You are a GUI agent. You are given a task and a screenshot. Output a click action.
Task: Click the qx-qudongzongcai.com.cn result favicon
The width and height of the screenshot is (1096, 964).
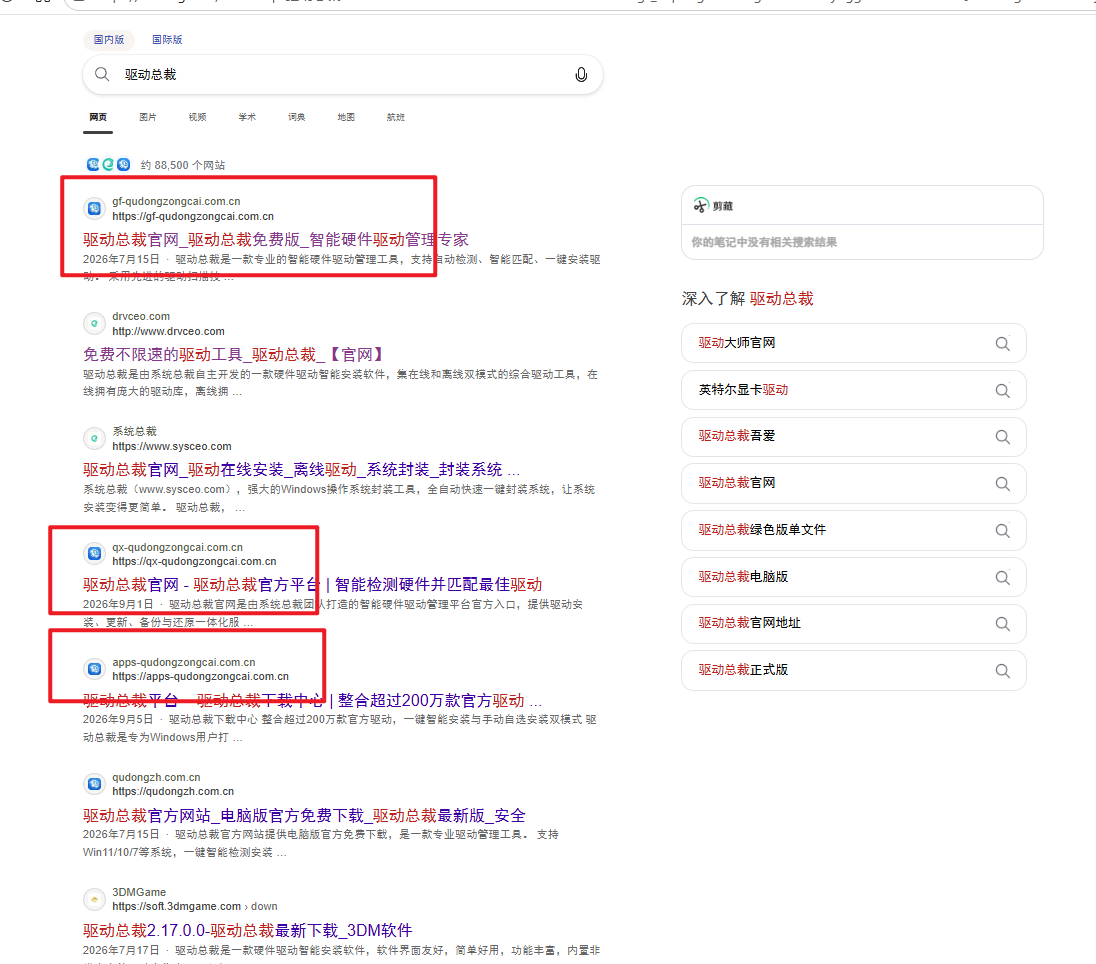[x=94, y=554]
